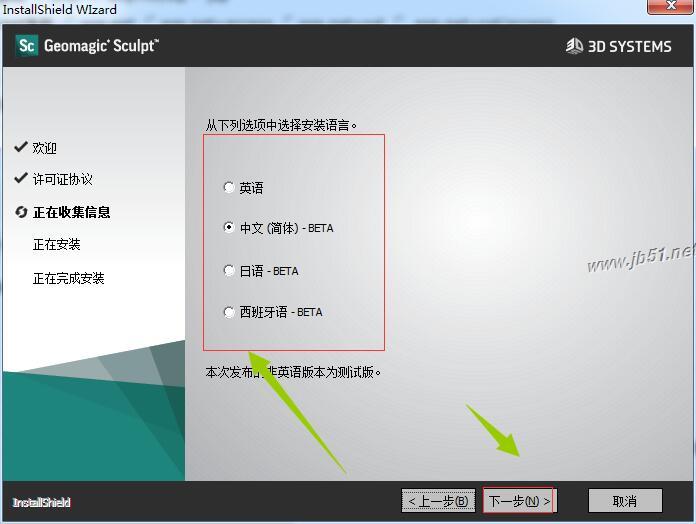Select the 中文 (简体) - BETA radio button
Viewport: 696px width, 524px height.
229,228
